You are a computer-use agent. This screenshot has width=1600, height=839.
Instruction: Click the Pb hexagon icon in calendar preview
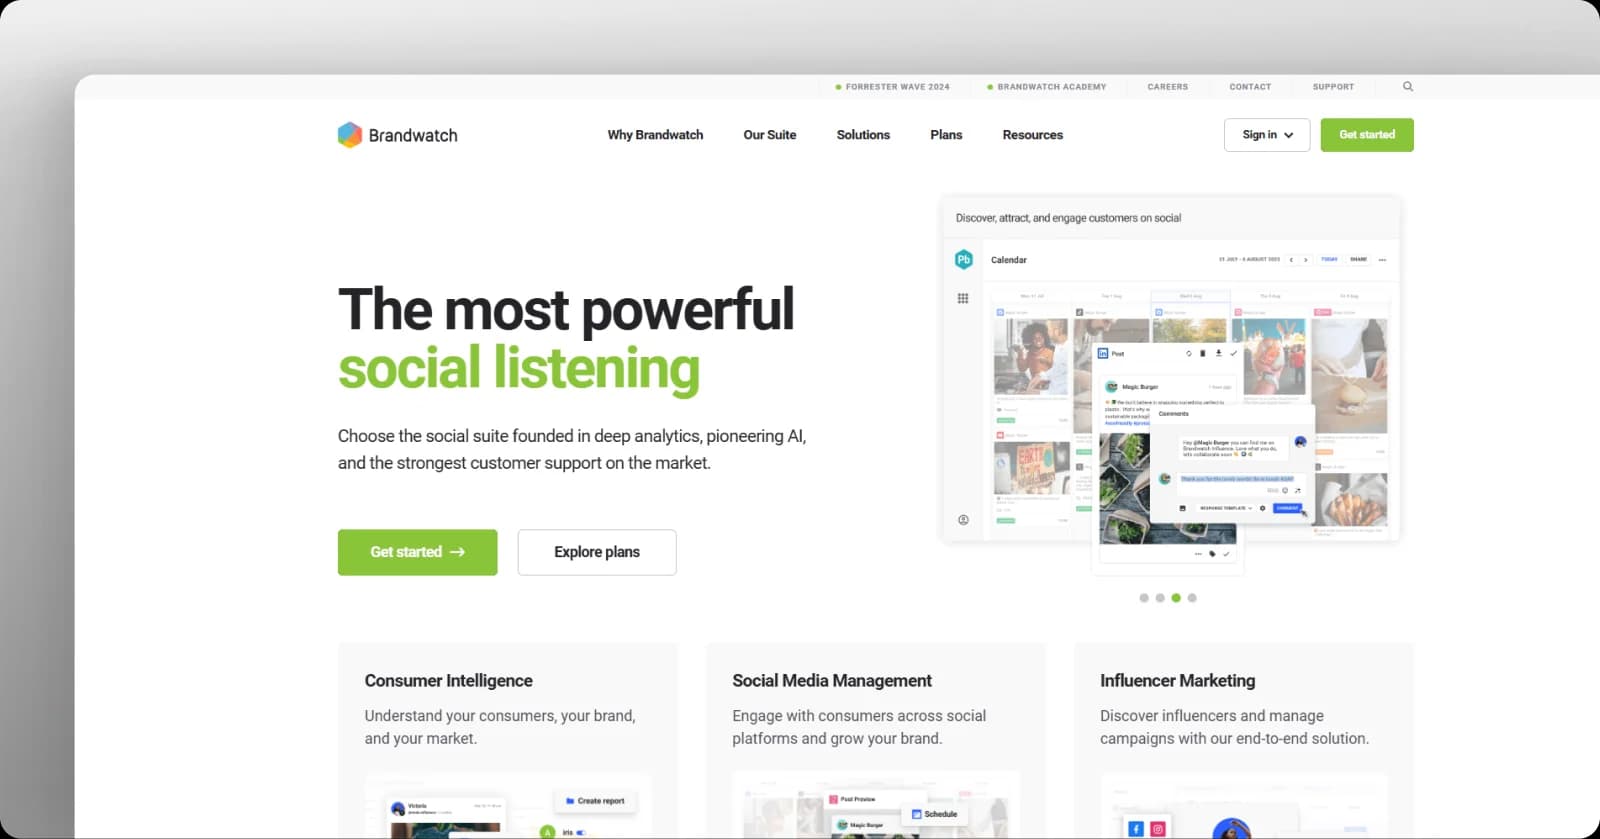[x=964, y=259]
